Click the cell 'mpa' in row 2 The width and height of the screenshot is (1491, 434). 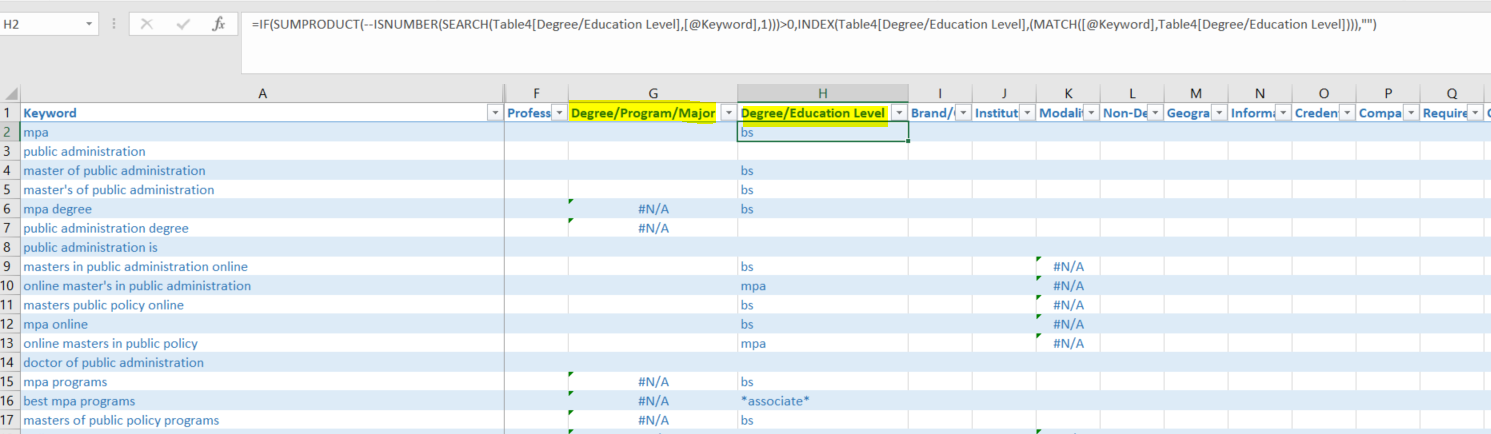[x=262, y=132]
